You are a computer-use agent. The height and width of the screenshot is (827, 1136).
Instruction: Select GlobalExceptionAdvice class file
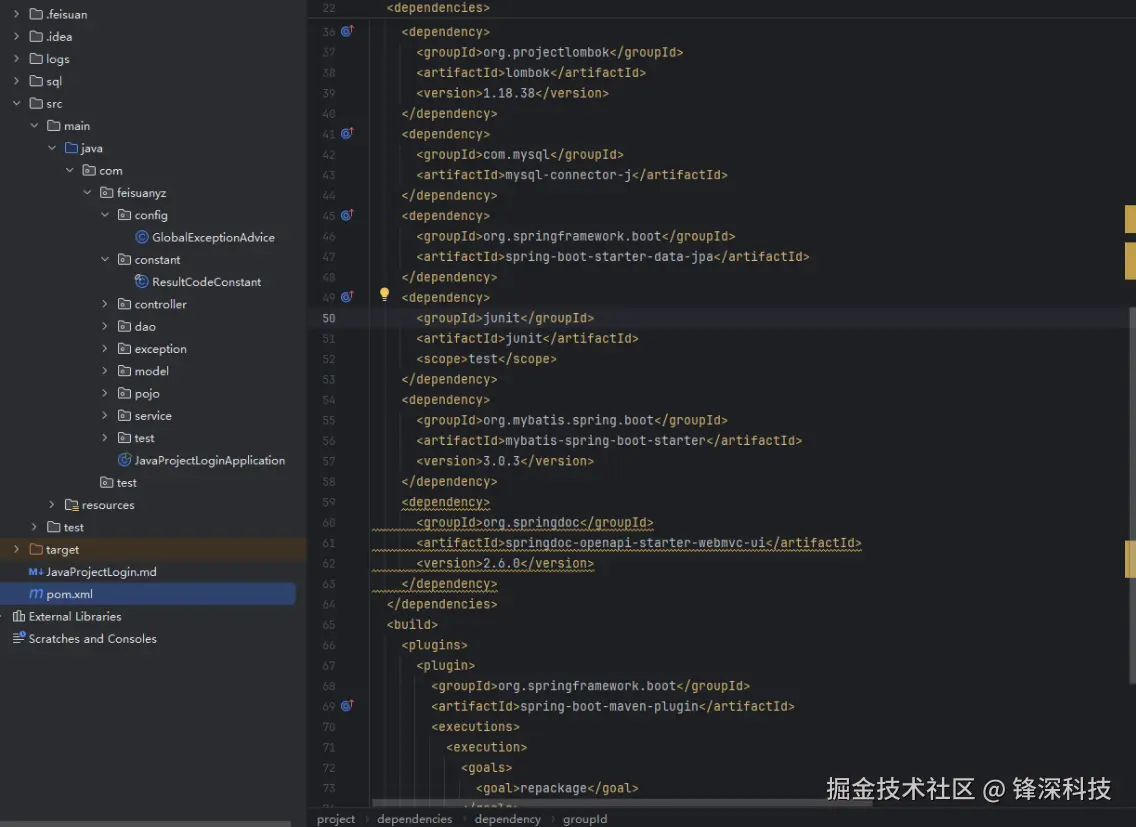pos(213,238)
